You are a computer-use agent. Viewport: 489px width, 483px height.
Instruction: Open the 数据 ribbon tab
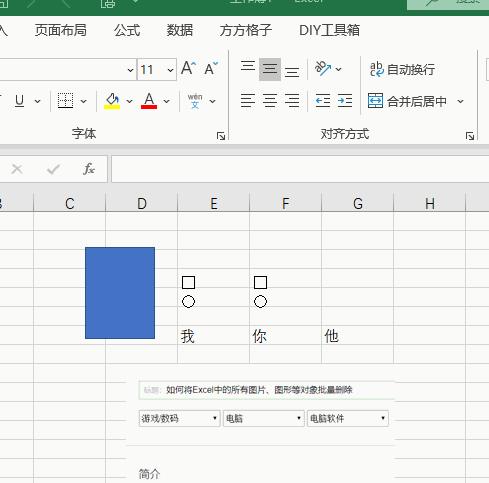coord(180,30)
